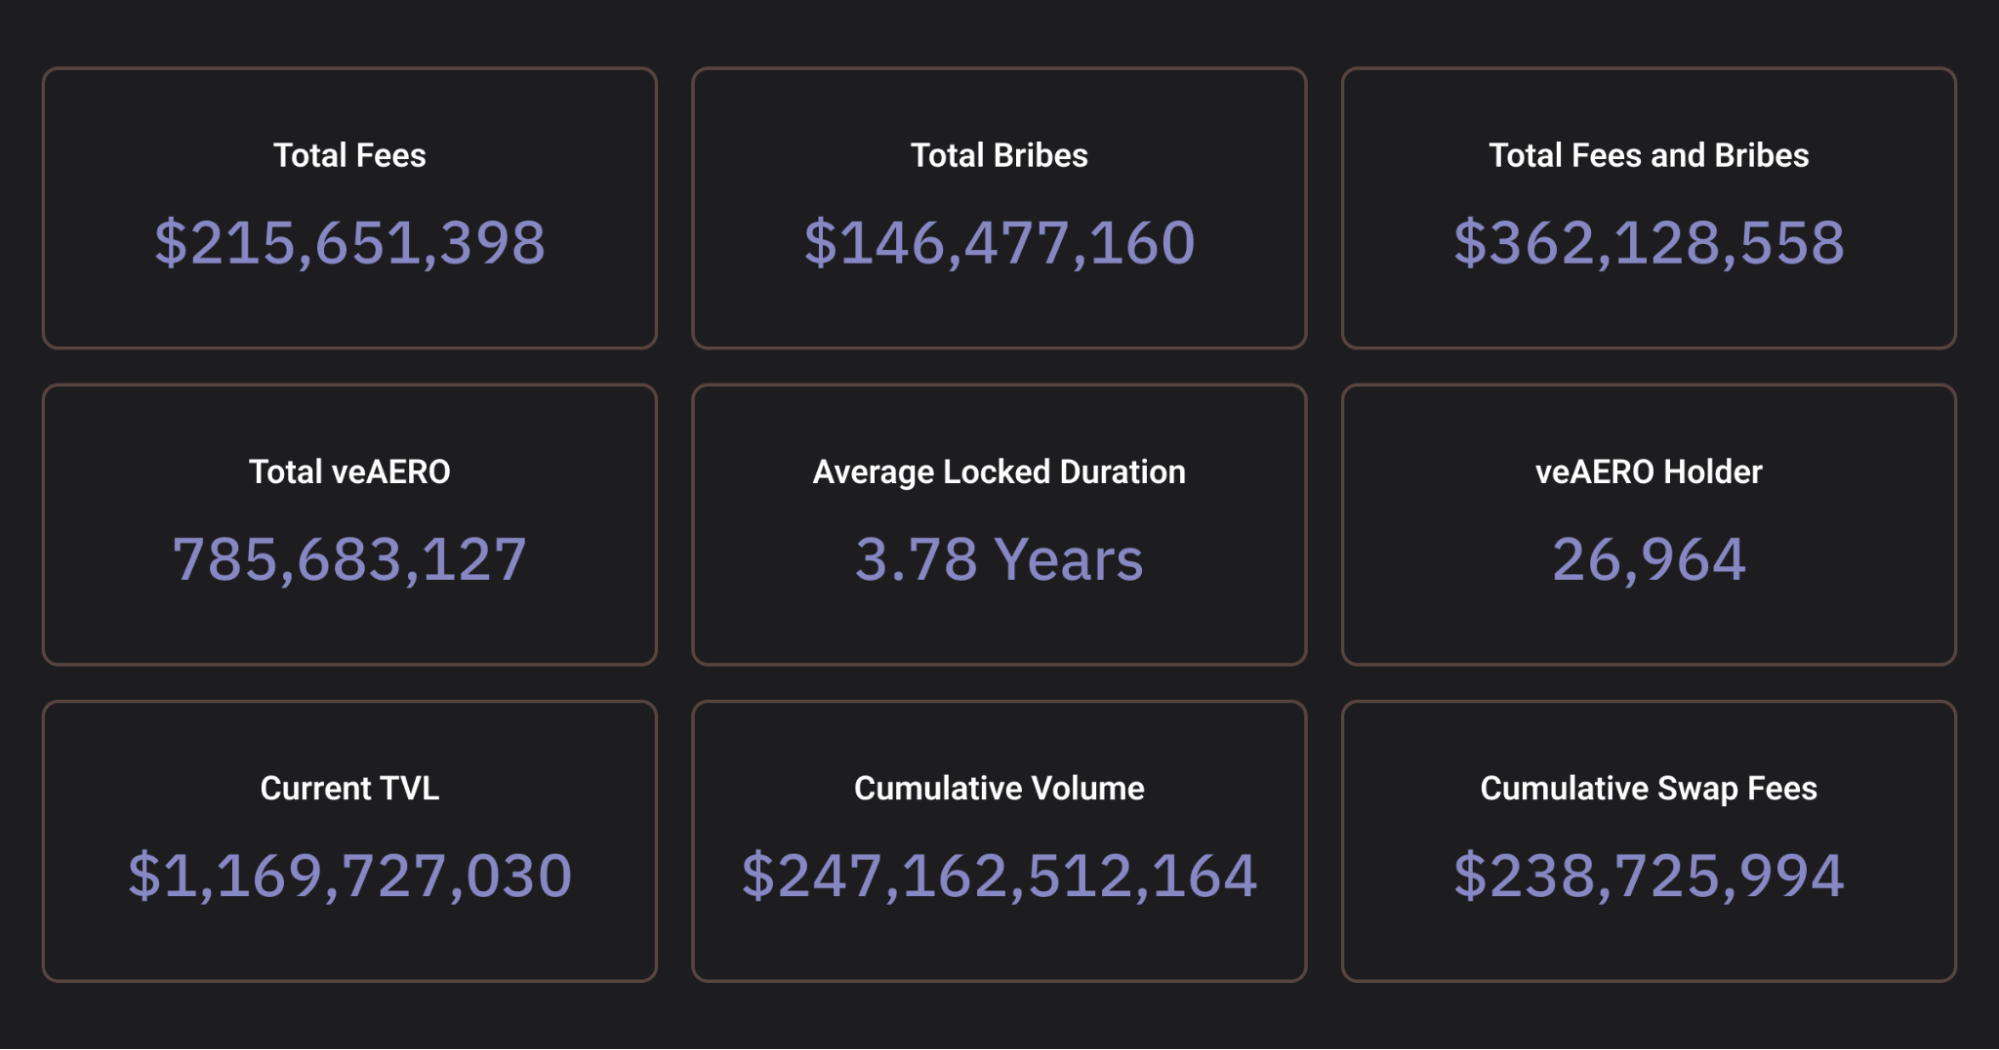This screenshot has width=1999, height=1050.
Task: Click the veAERO Holder label
Action: coord(1648,472)
